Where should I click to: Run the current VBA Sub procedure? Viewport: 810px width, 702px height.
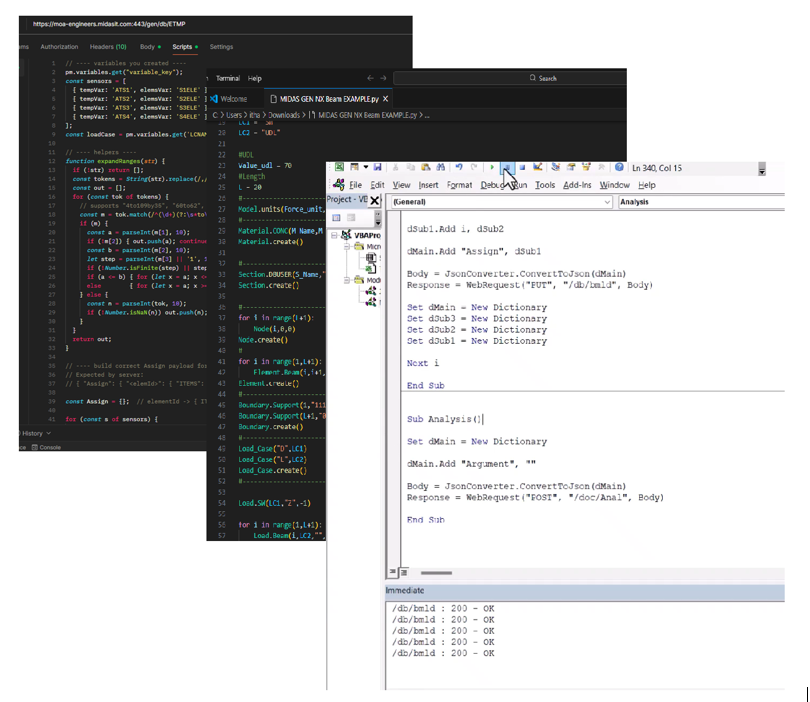pyautogui.click(x=492, y=165)
